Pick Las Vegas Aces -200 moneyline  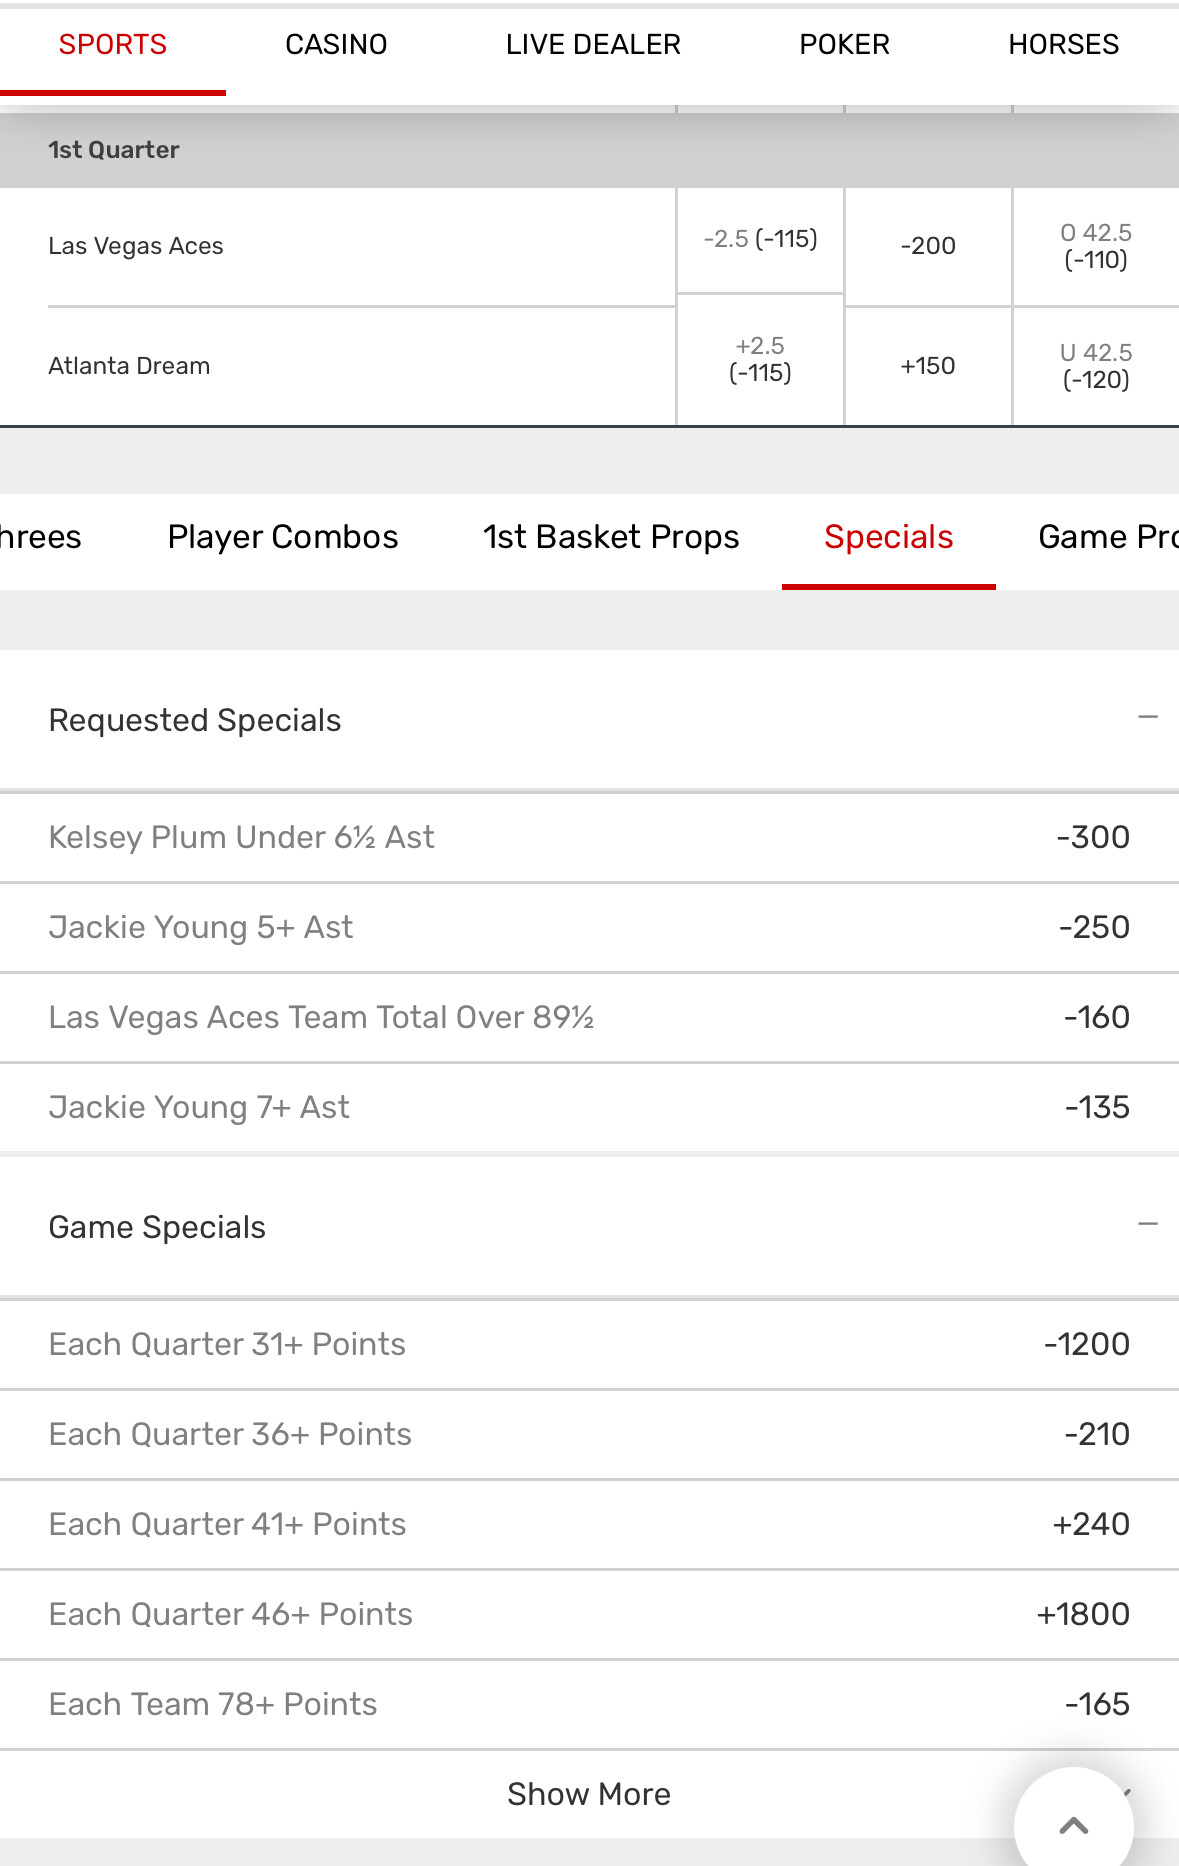tap(928, 246)
